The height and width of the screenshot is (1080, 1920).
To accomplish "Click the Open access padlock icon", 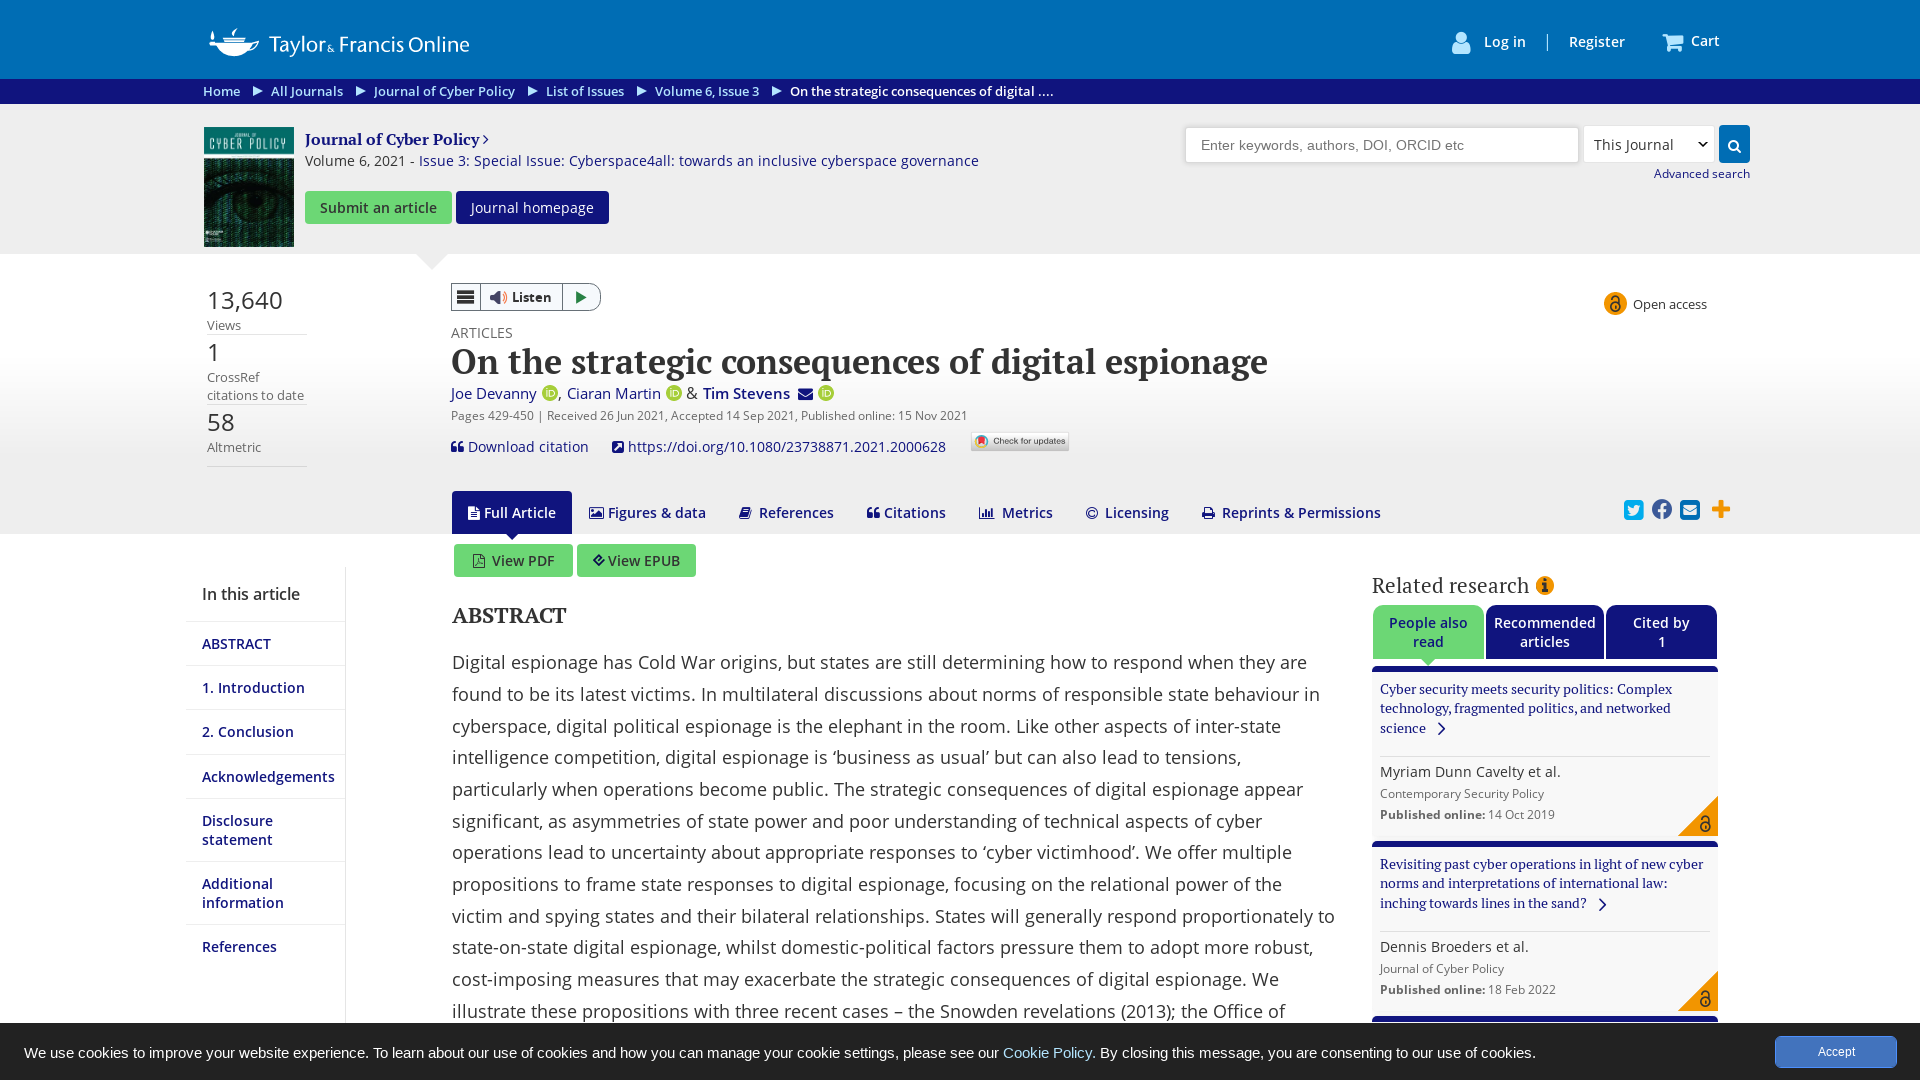I will point(1615,303).
